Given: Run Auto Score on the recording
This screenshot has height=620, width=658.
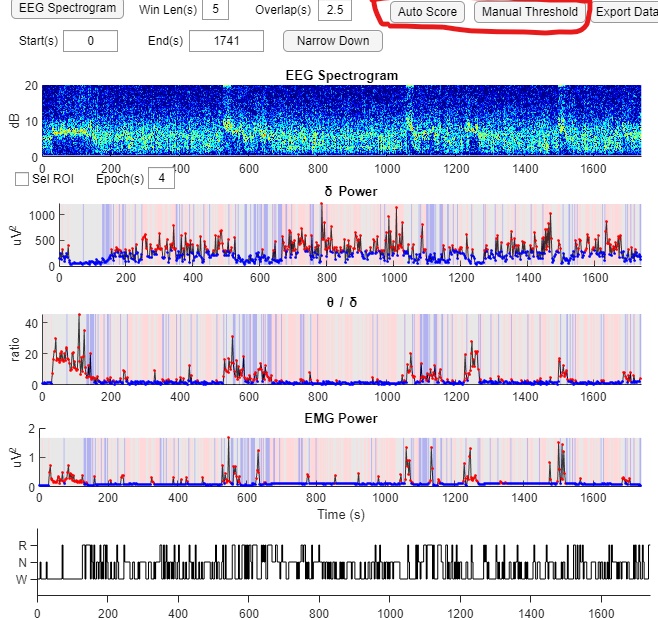Looking at the screenshot, I should tap(427, 12).
